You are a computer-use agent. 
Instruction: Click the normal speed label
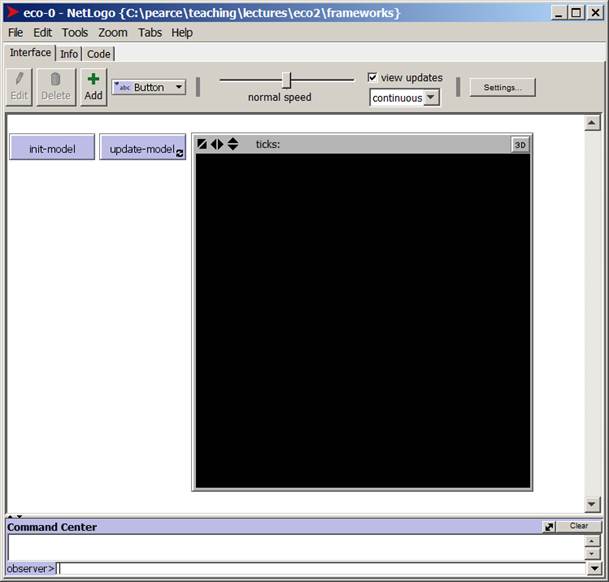pos(280,97)
